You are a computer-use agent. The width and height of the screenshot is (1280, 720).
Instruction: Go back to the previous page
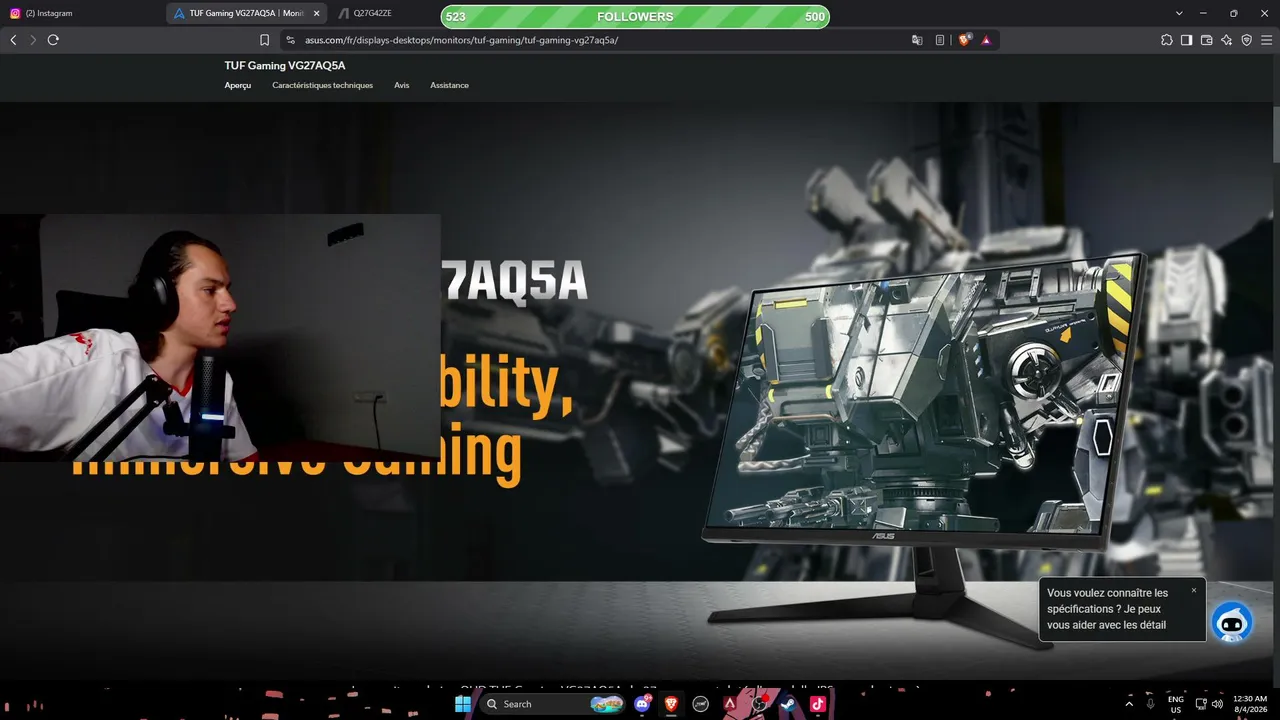coord(13,40)
